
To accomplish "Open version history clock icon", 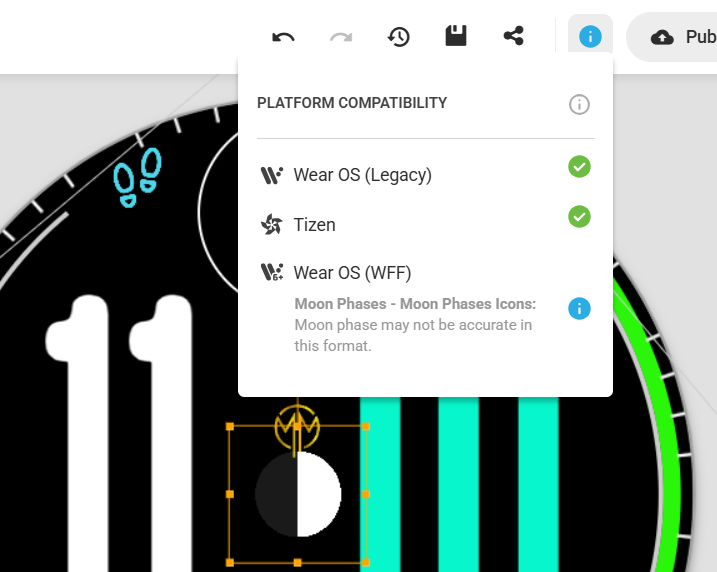I will pos(399,37).
